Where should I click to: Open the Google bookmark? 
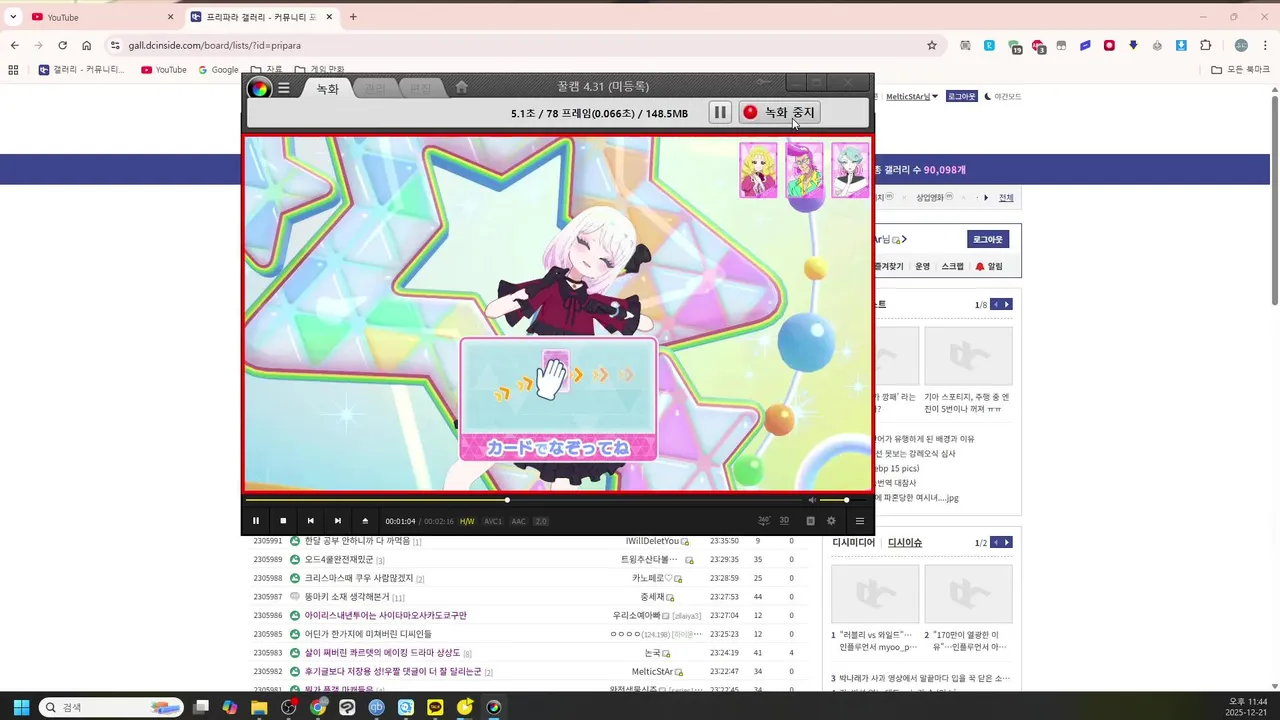click(218, 70)
